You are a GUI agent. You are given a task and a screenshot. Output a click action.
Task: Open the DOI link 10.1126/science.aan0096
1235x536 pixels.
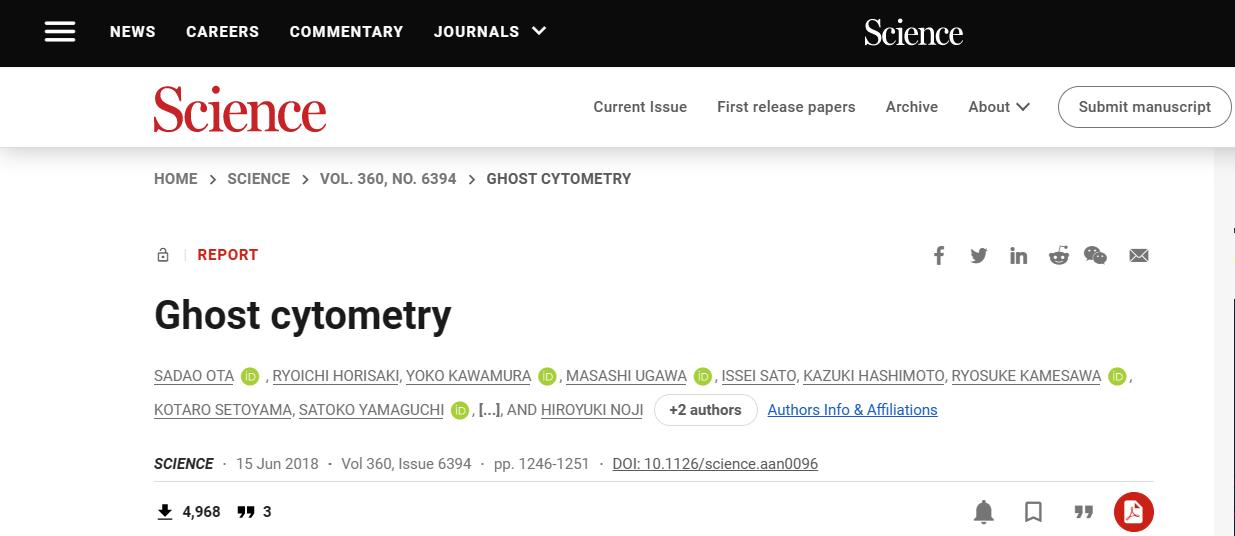pos(715,464)
